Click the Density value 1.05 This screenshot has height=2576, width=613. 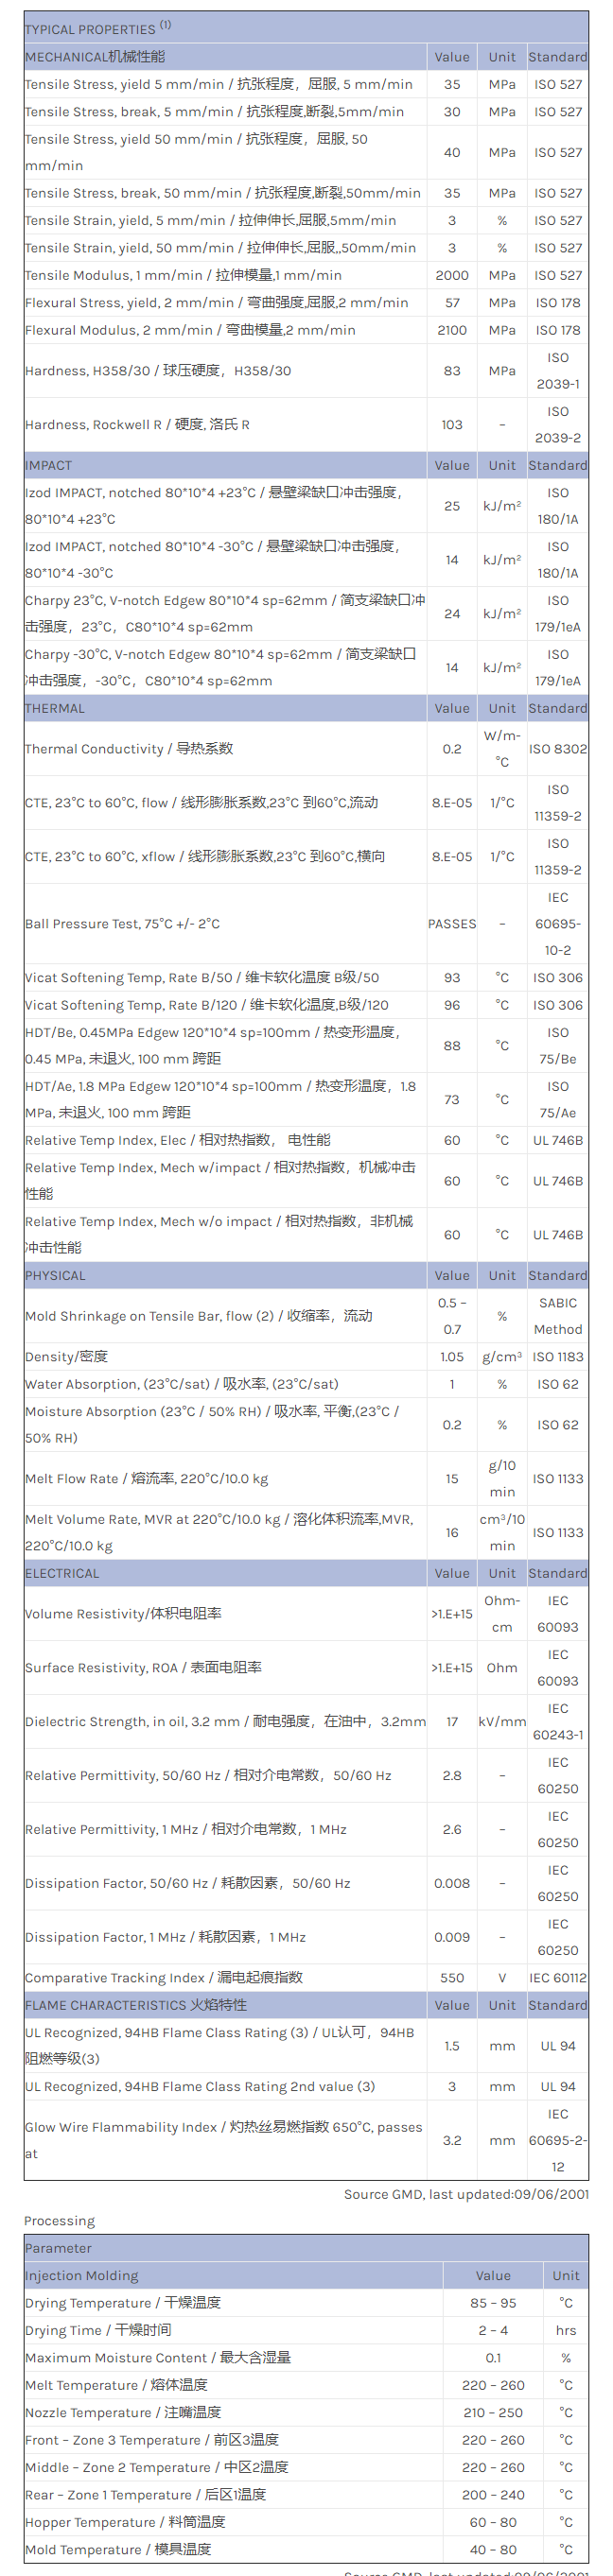[451, 1357]
